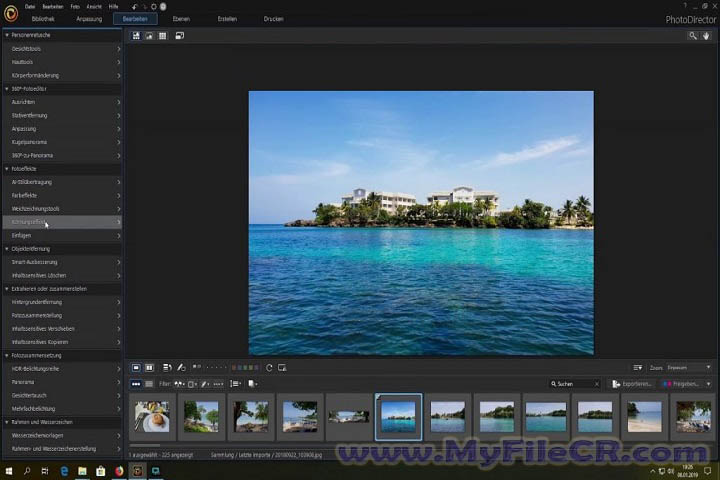Toggle compare two photos view mode
Viewport: 720px width, 480px height.
149,367
